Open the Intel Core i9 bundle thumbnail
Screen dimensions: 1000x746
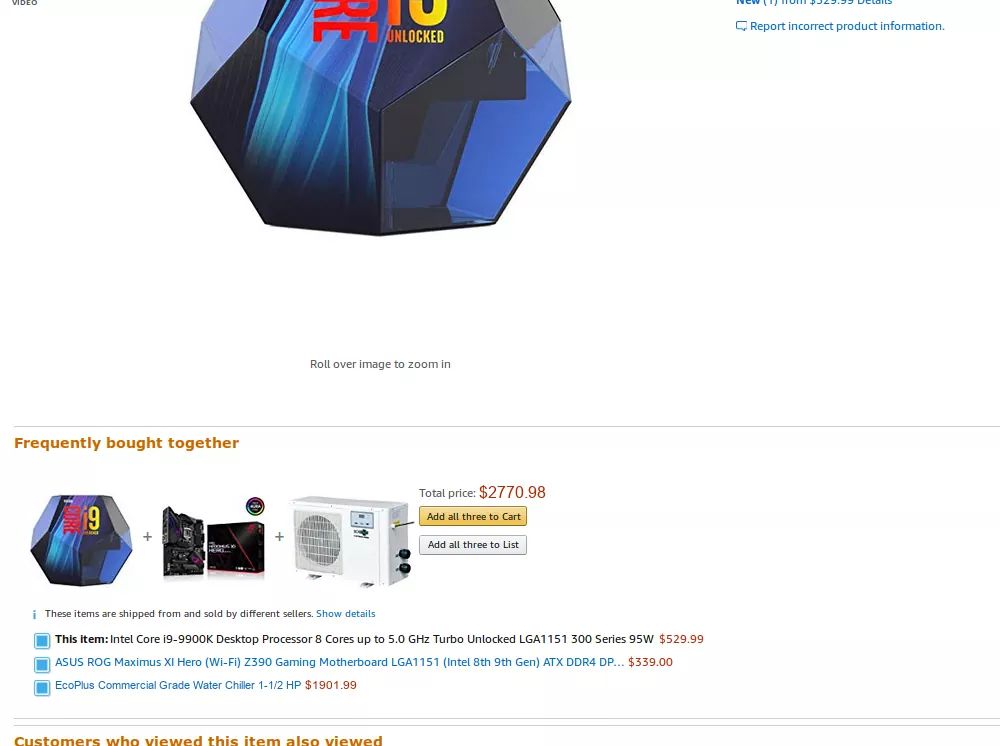click(x=82, y=540)
